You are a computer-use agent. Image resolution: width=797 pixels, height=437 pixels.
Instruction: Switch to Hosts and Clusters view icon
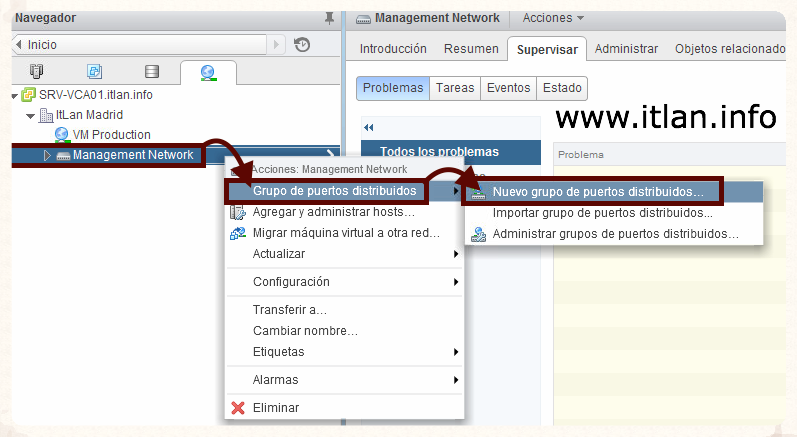(x=37, y=72)
